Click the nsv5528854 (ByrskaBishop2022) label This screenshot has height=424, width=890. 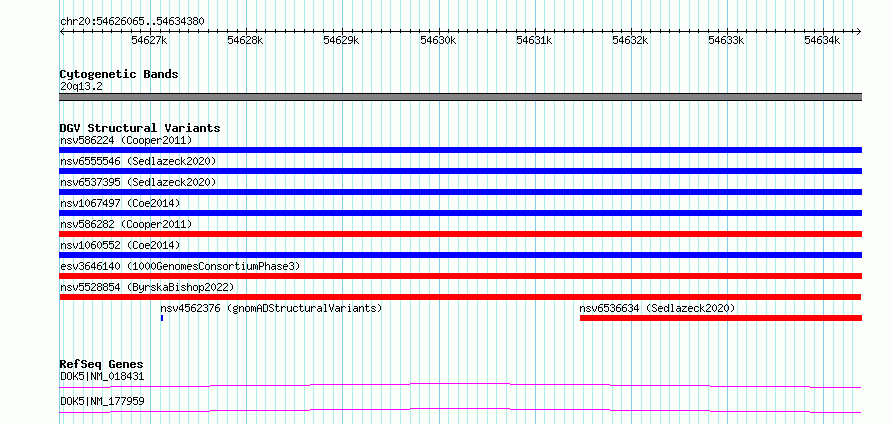146,287
